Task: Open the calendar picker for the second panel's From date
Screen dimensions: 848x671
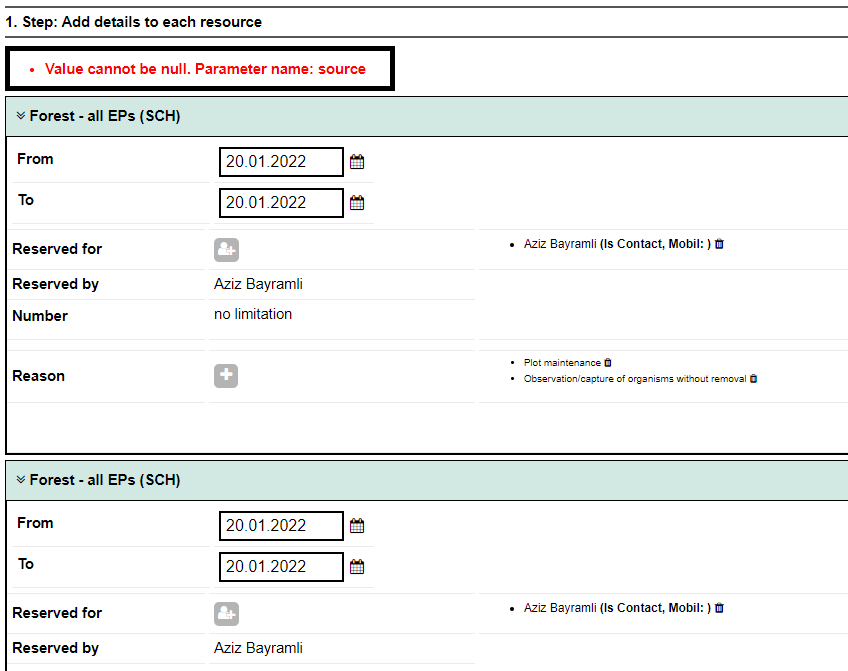Action: tap(357, 525)
